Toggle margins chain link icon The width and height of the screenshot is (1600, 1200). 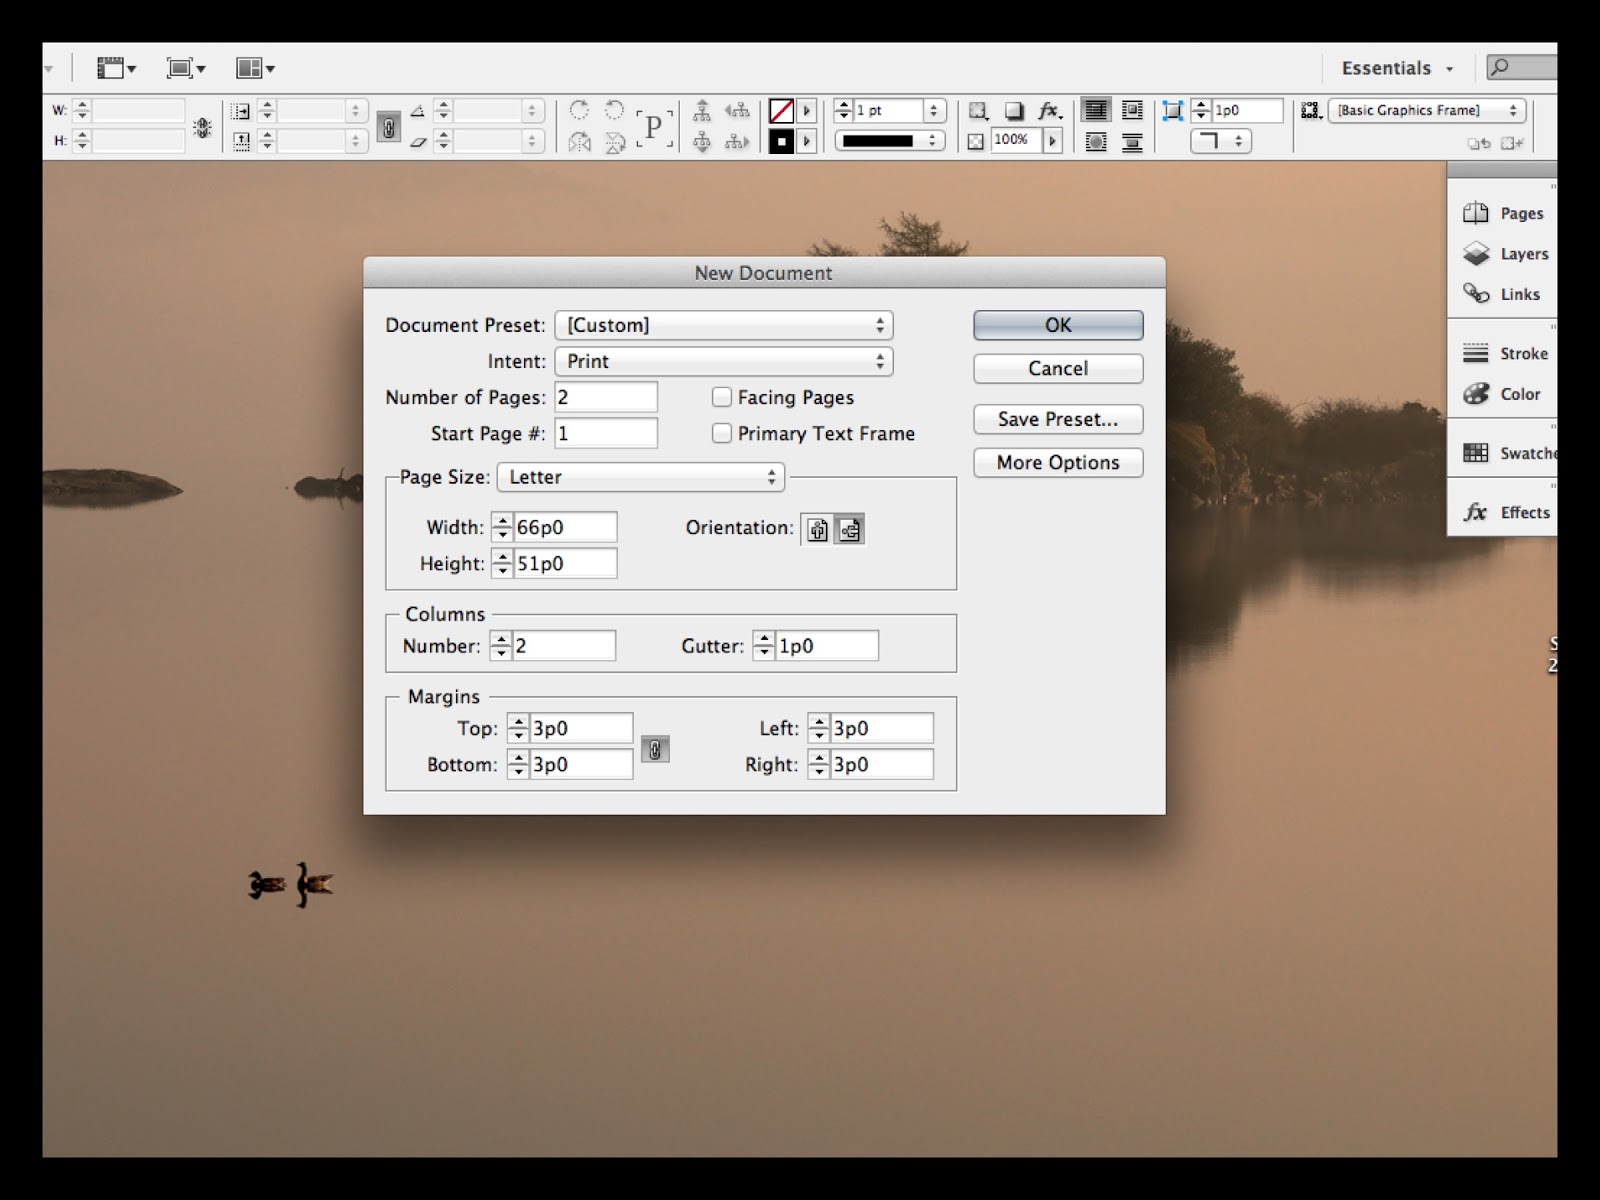(655, 749)
